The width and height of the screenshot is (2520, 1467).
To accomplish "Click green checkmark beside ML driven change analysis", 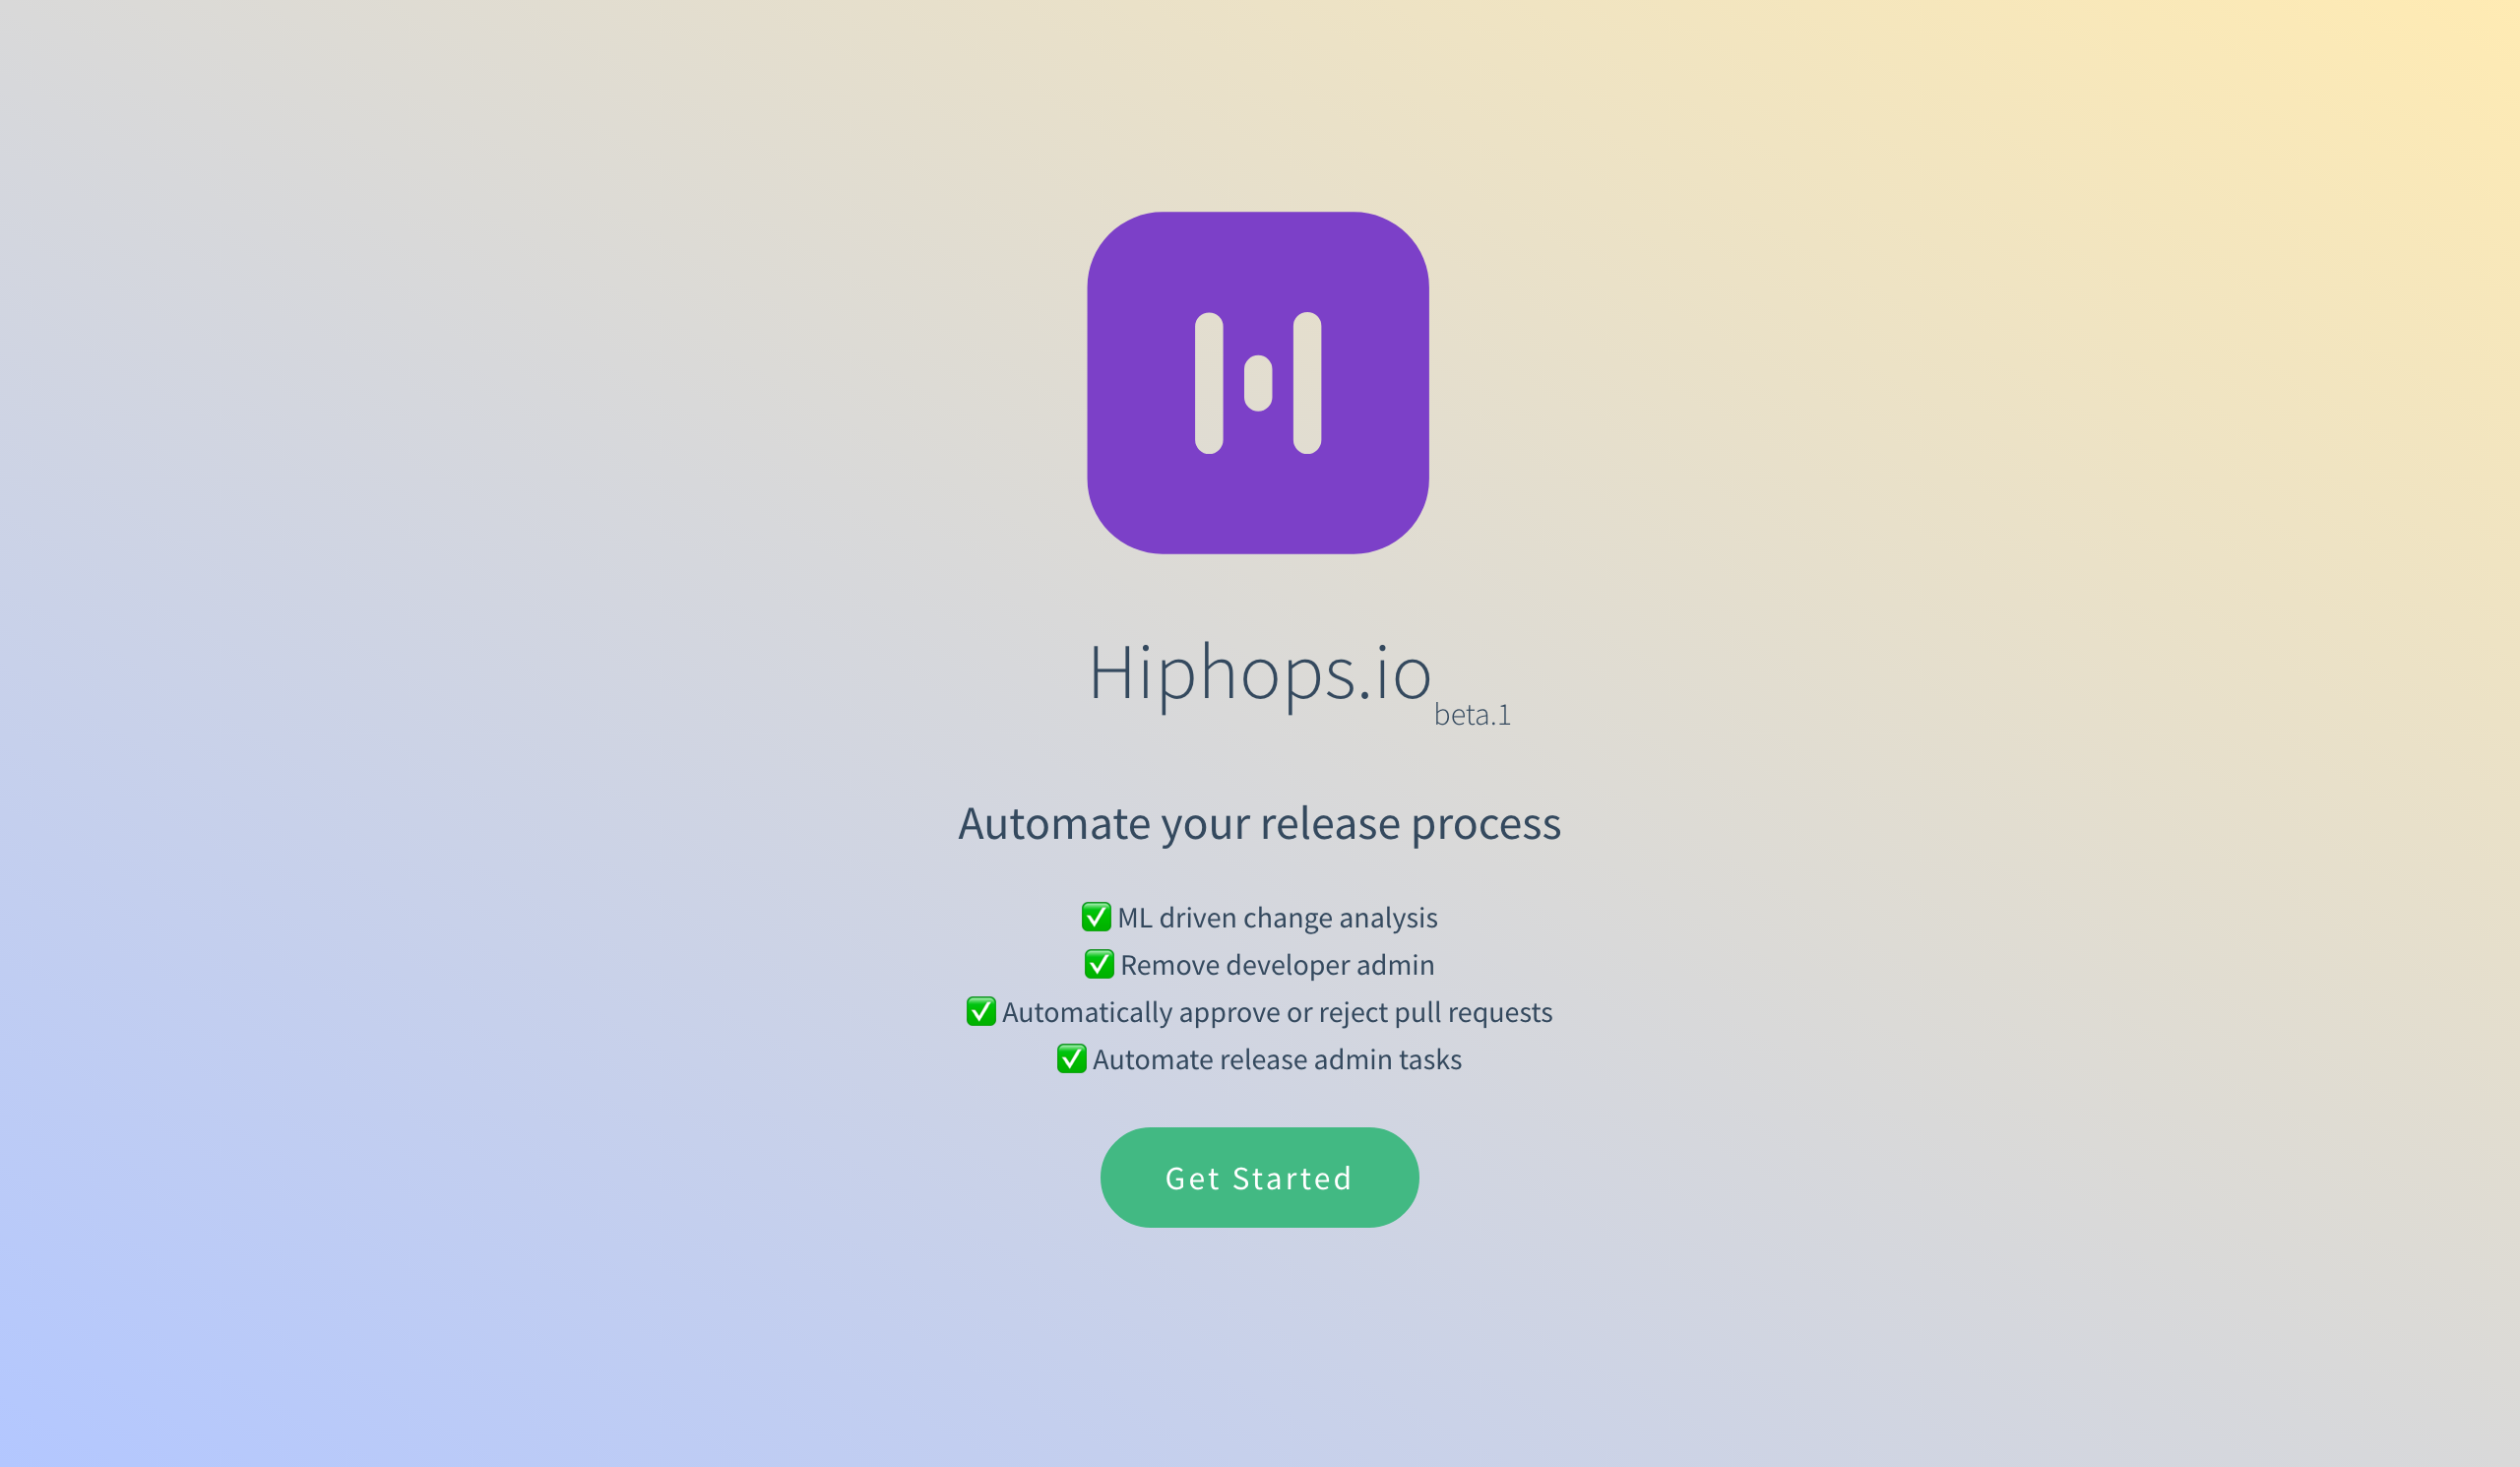I will (x=1096, y=916).
